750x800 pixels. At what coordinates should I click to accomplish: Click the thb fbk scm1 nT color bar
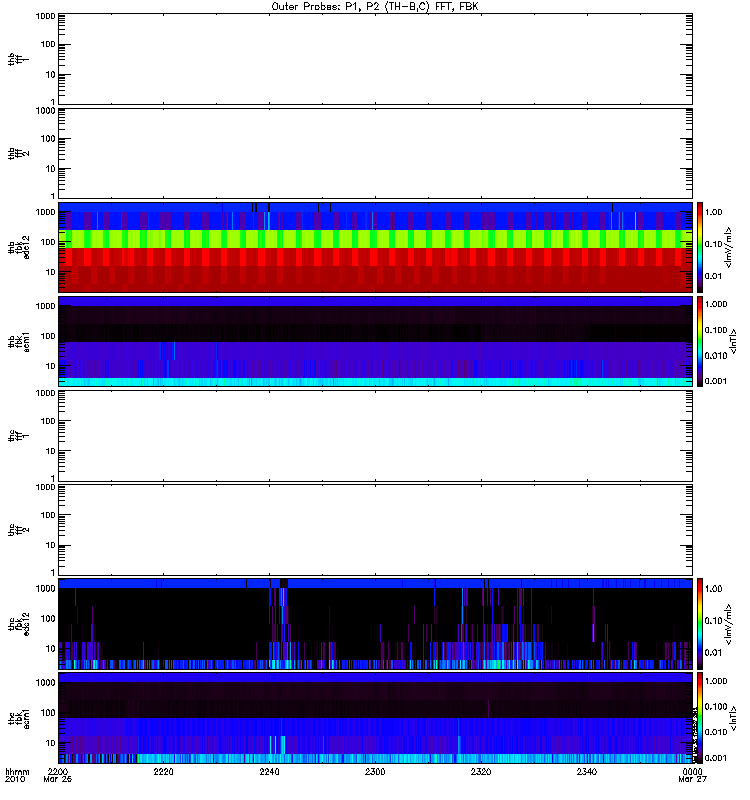tap(700, 341)
